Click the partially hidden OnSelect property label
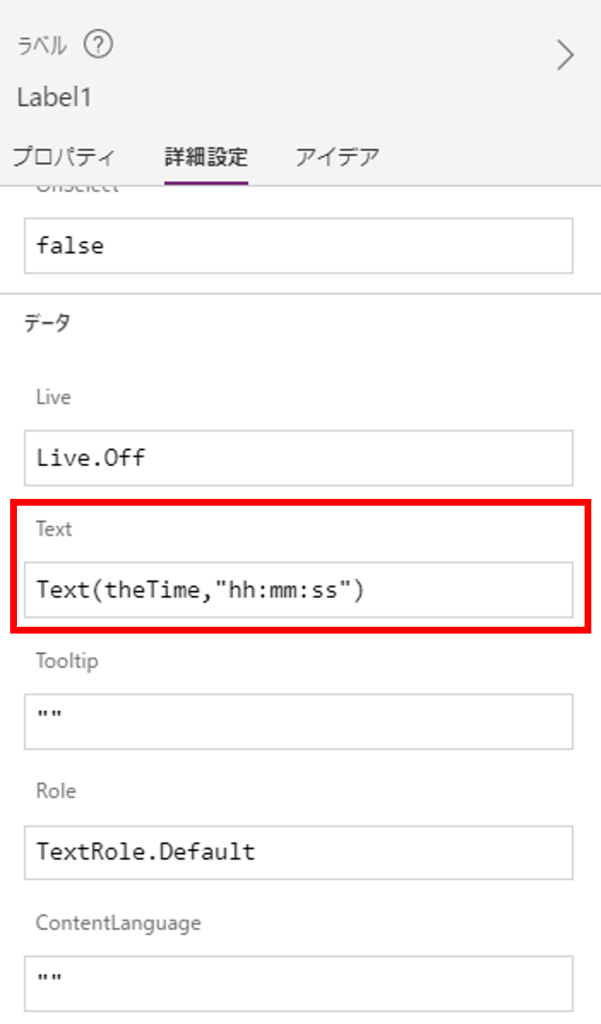The image size is (601, 1024). coord(76,190)
